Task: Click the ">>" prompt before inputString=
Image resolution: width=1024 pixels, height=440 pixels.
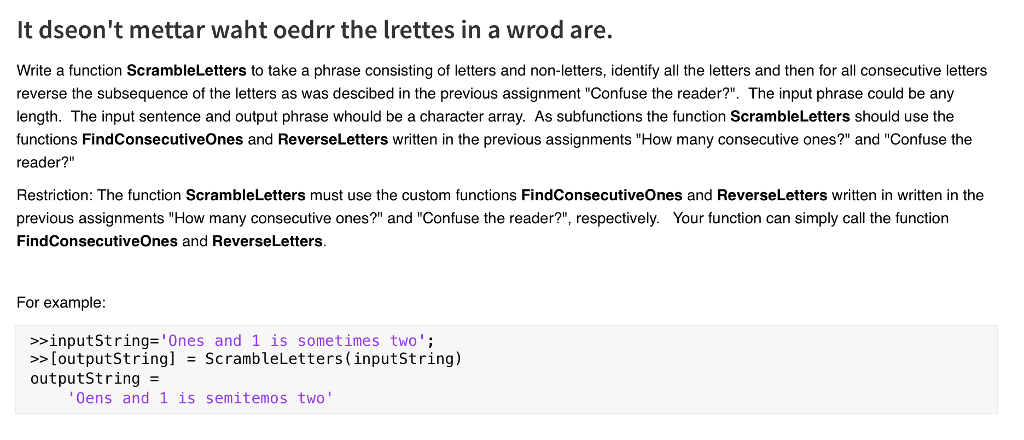Action: click(x=39, y=341)
